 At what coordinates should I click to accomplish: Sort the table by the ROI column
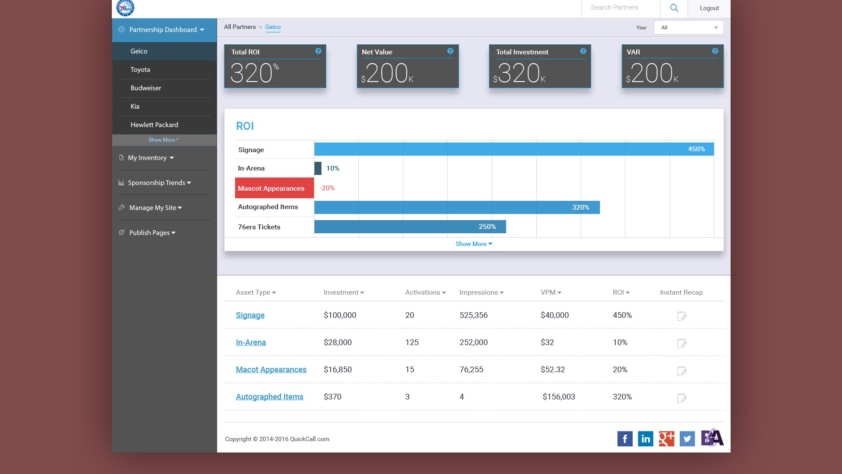point(621,293)
